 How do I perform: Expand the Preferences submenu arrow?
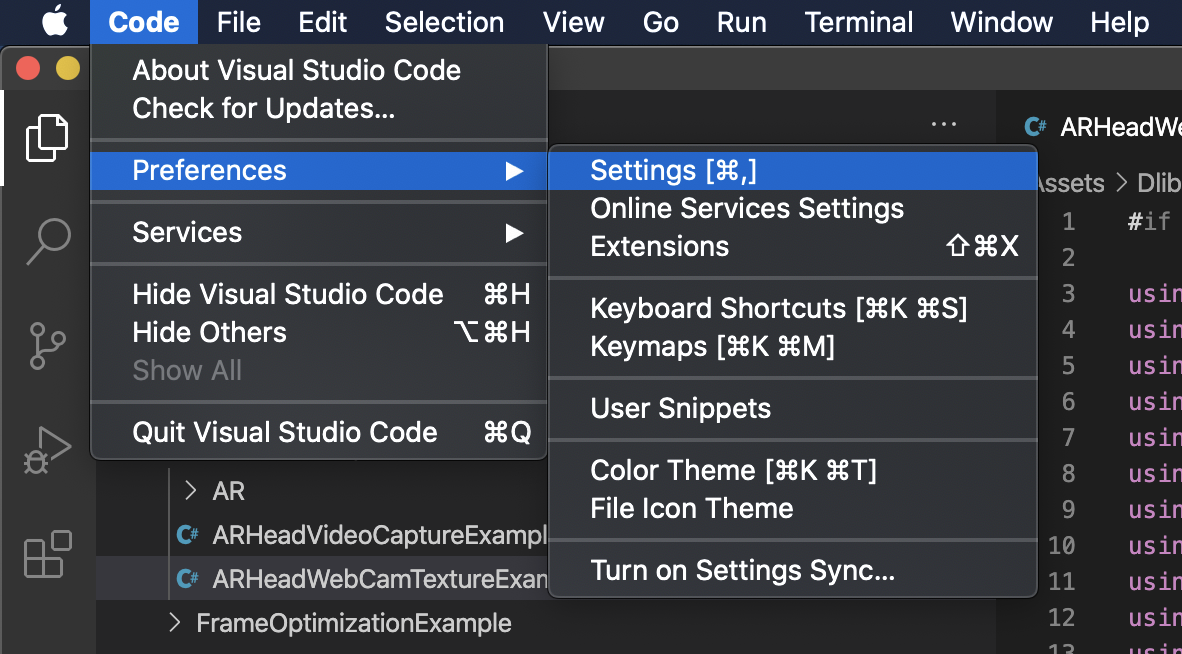click(x=514, y=171)
